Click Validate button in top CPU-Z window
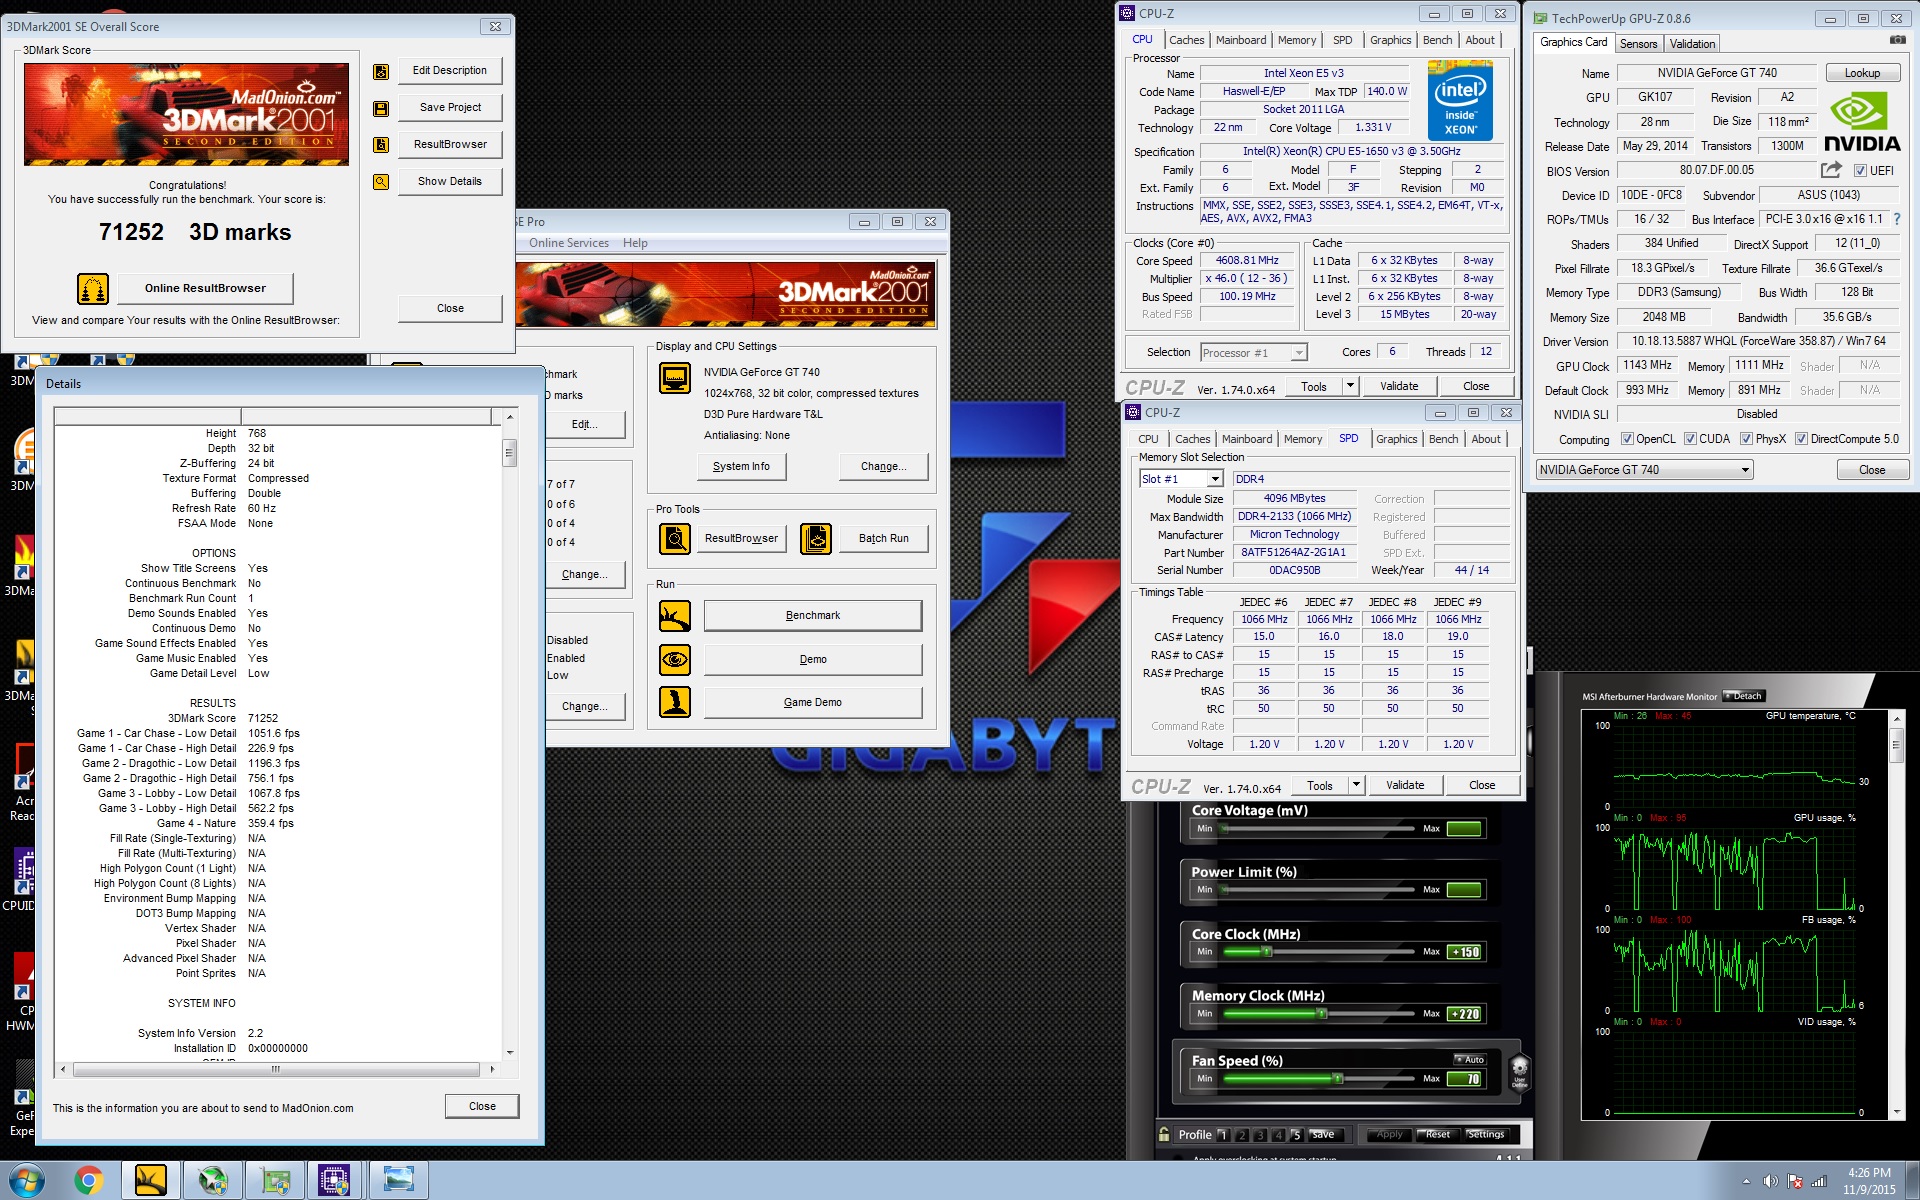1920x1200 pixels. (x=1399, y=386)
